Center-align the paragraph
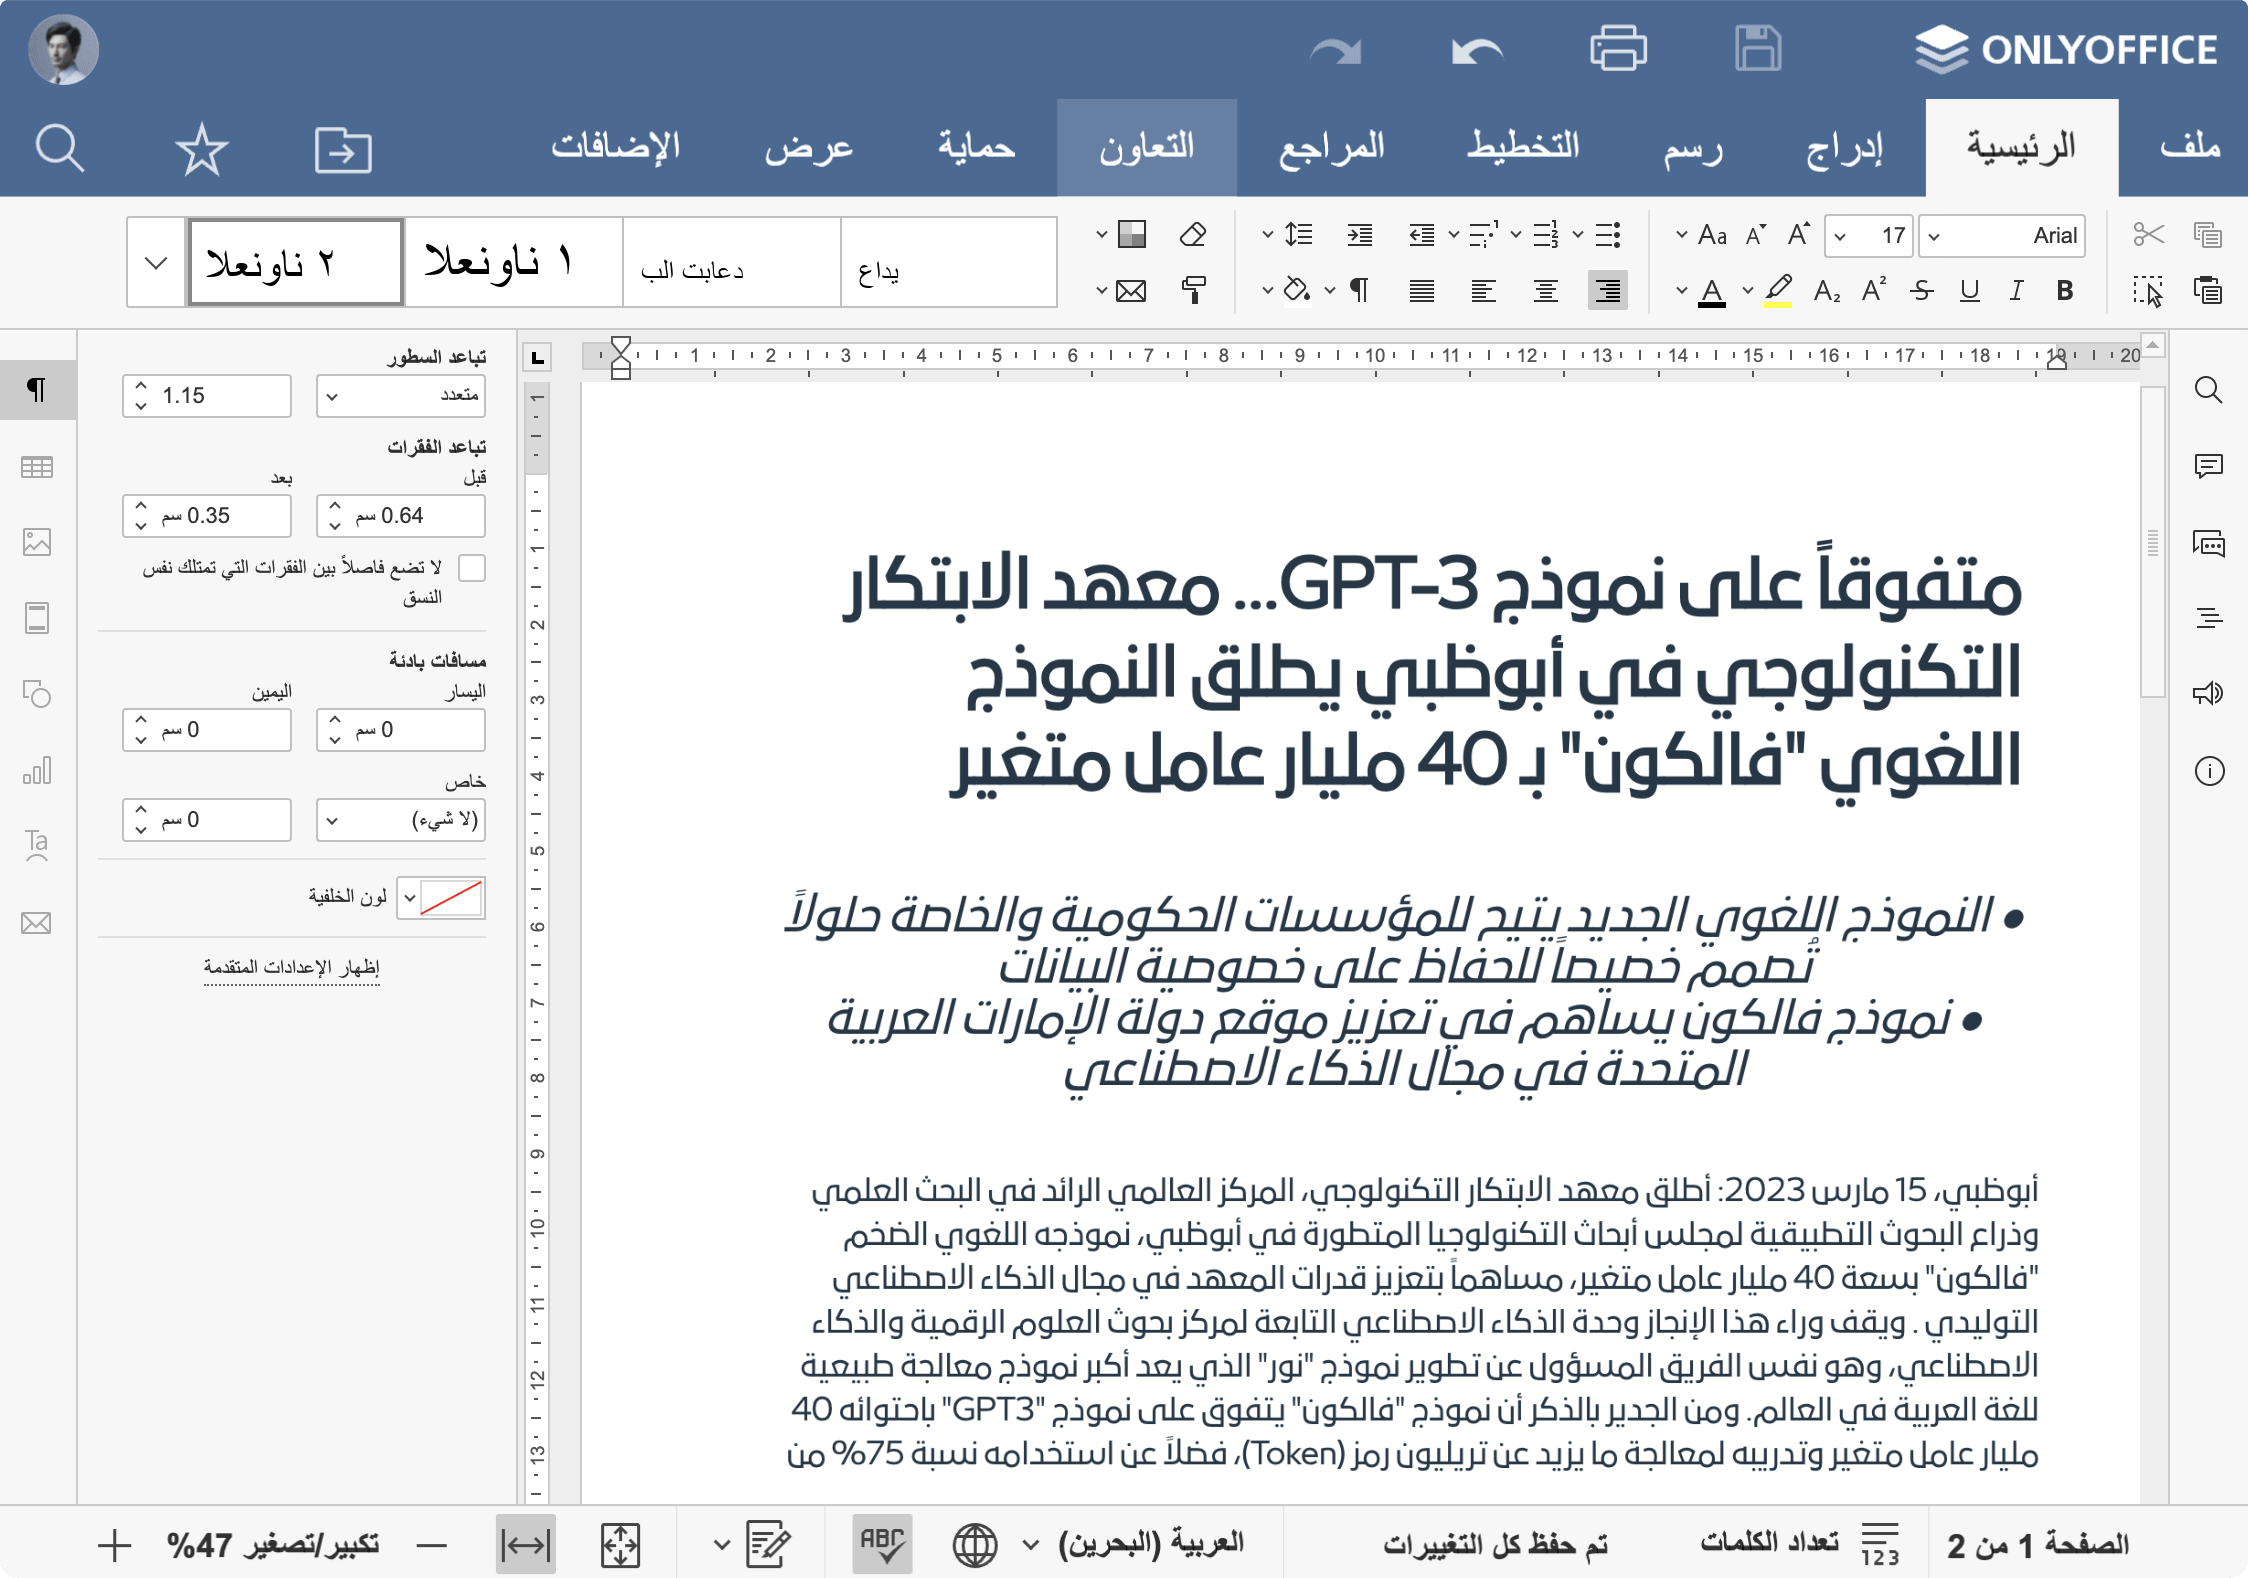The width and height of the screenshot is (2248, 1578). point(1545,291)
